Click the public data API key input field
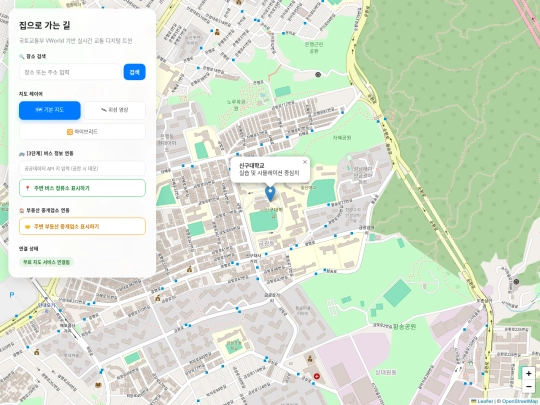The width and height of the screenshot is (540, 405). (x=82, y=168)
